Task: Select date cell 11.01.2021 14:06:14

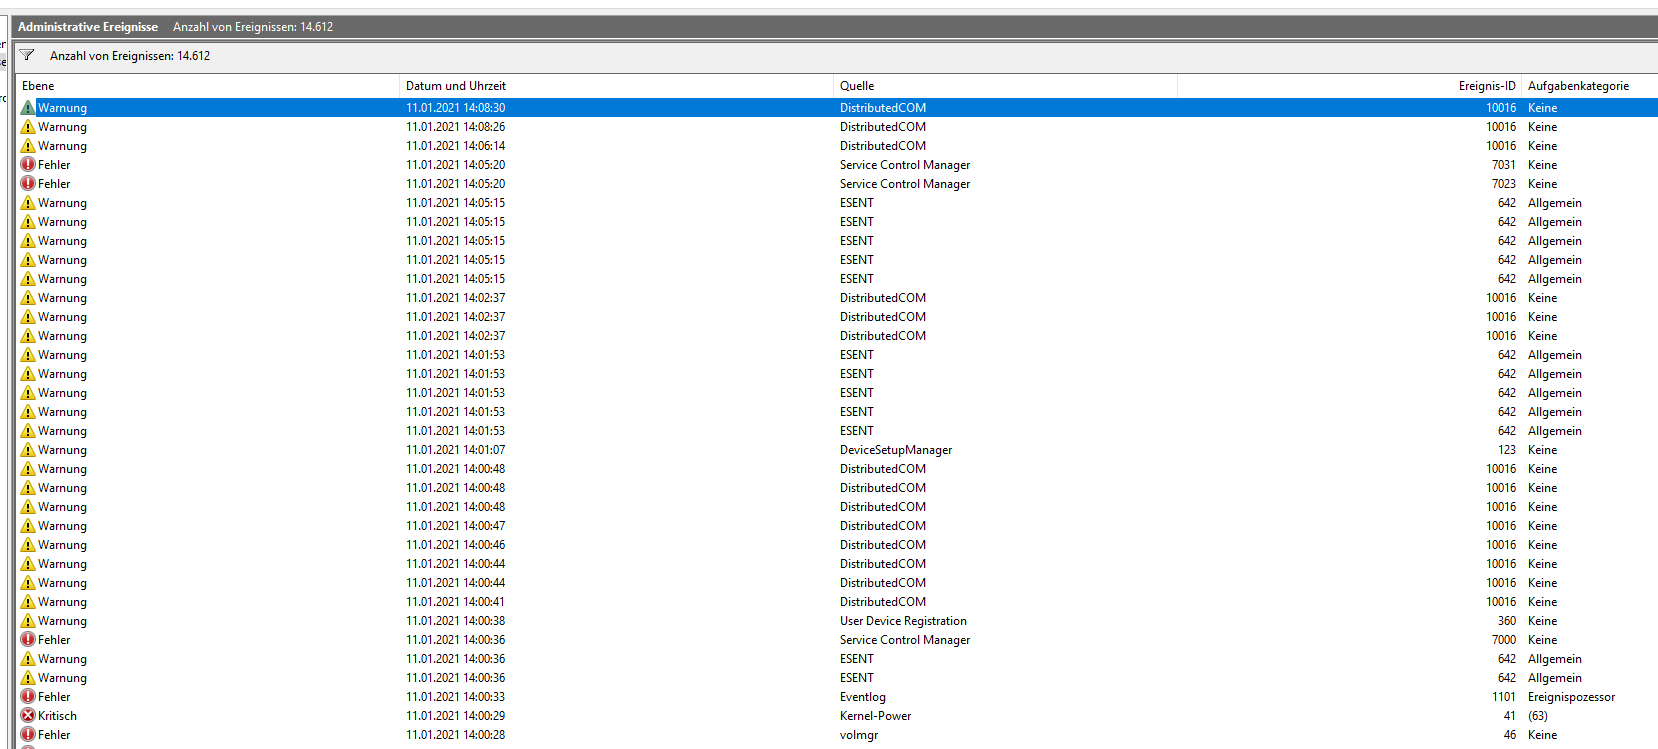Action: point(455,145)
